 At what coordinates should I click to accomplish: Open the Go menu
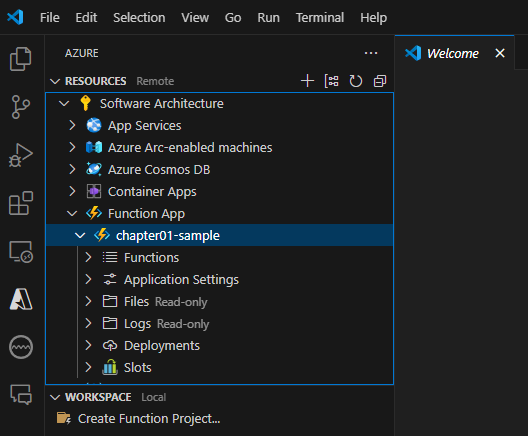click(x=233, y=18)
